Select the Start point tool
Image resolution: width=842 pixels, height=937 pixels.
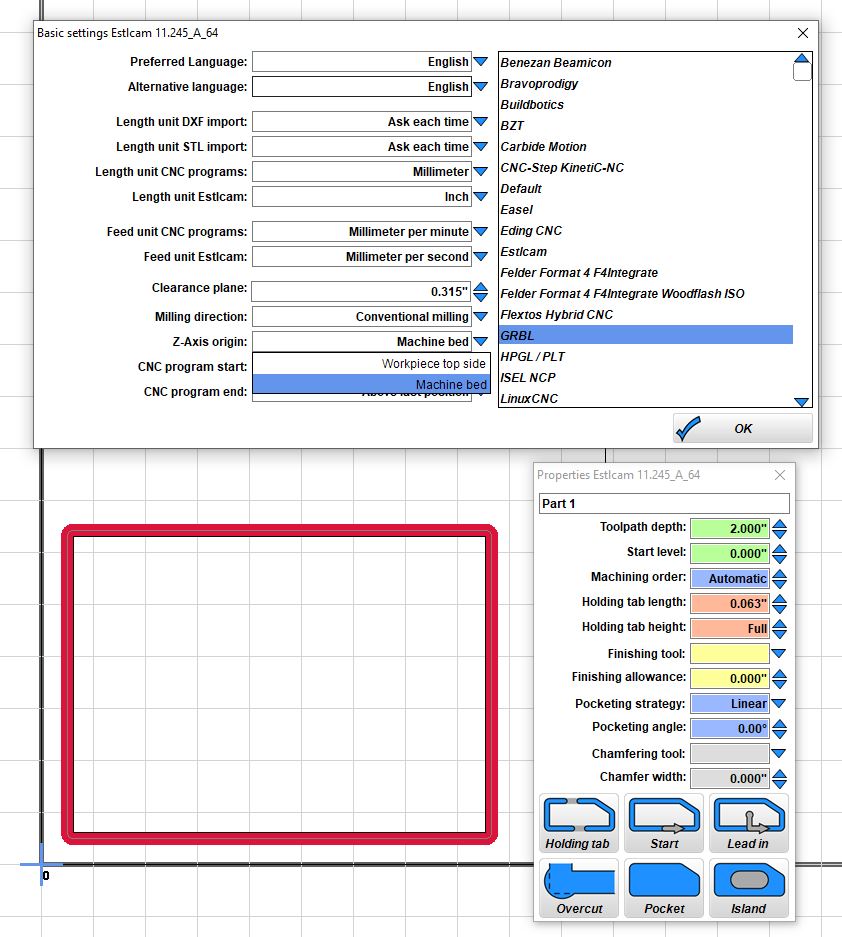pos(664,823)
